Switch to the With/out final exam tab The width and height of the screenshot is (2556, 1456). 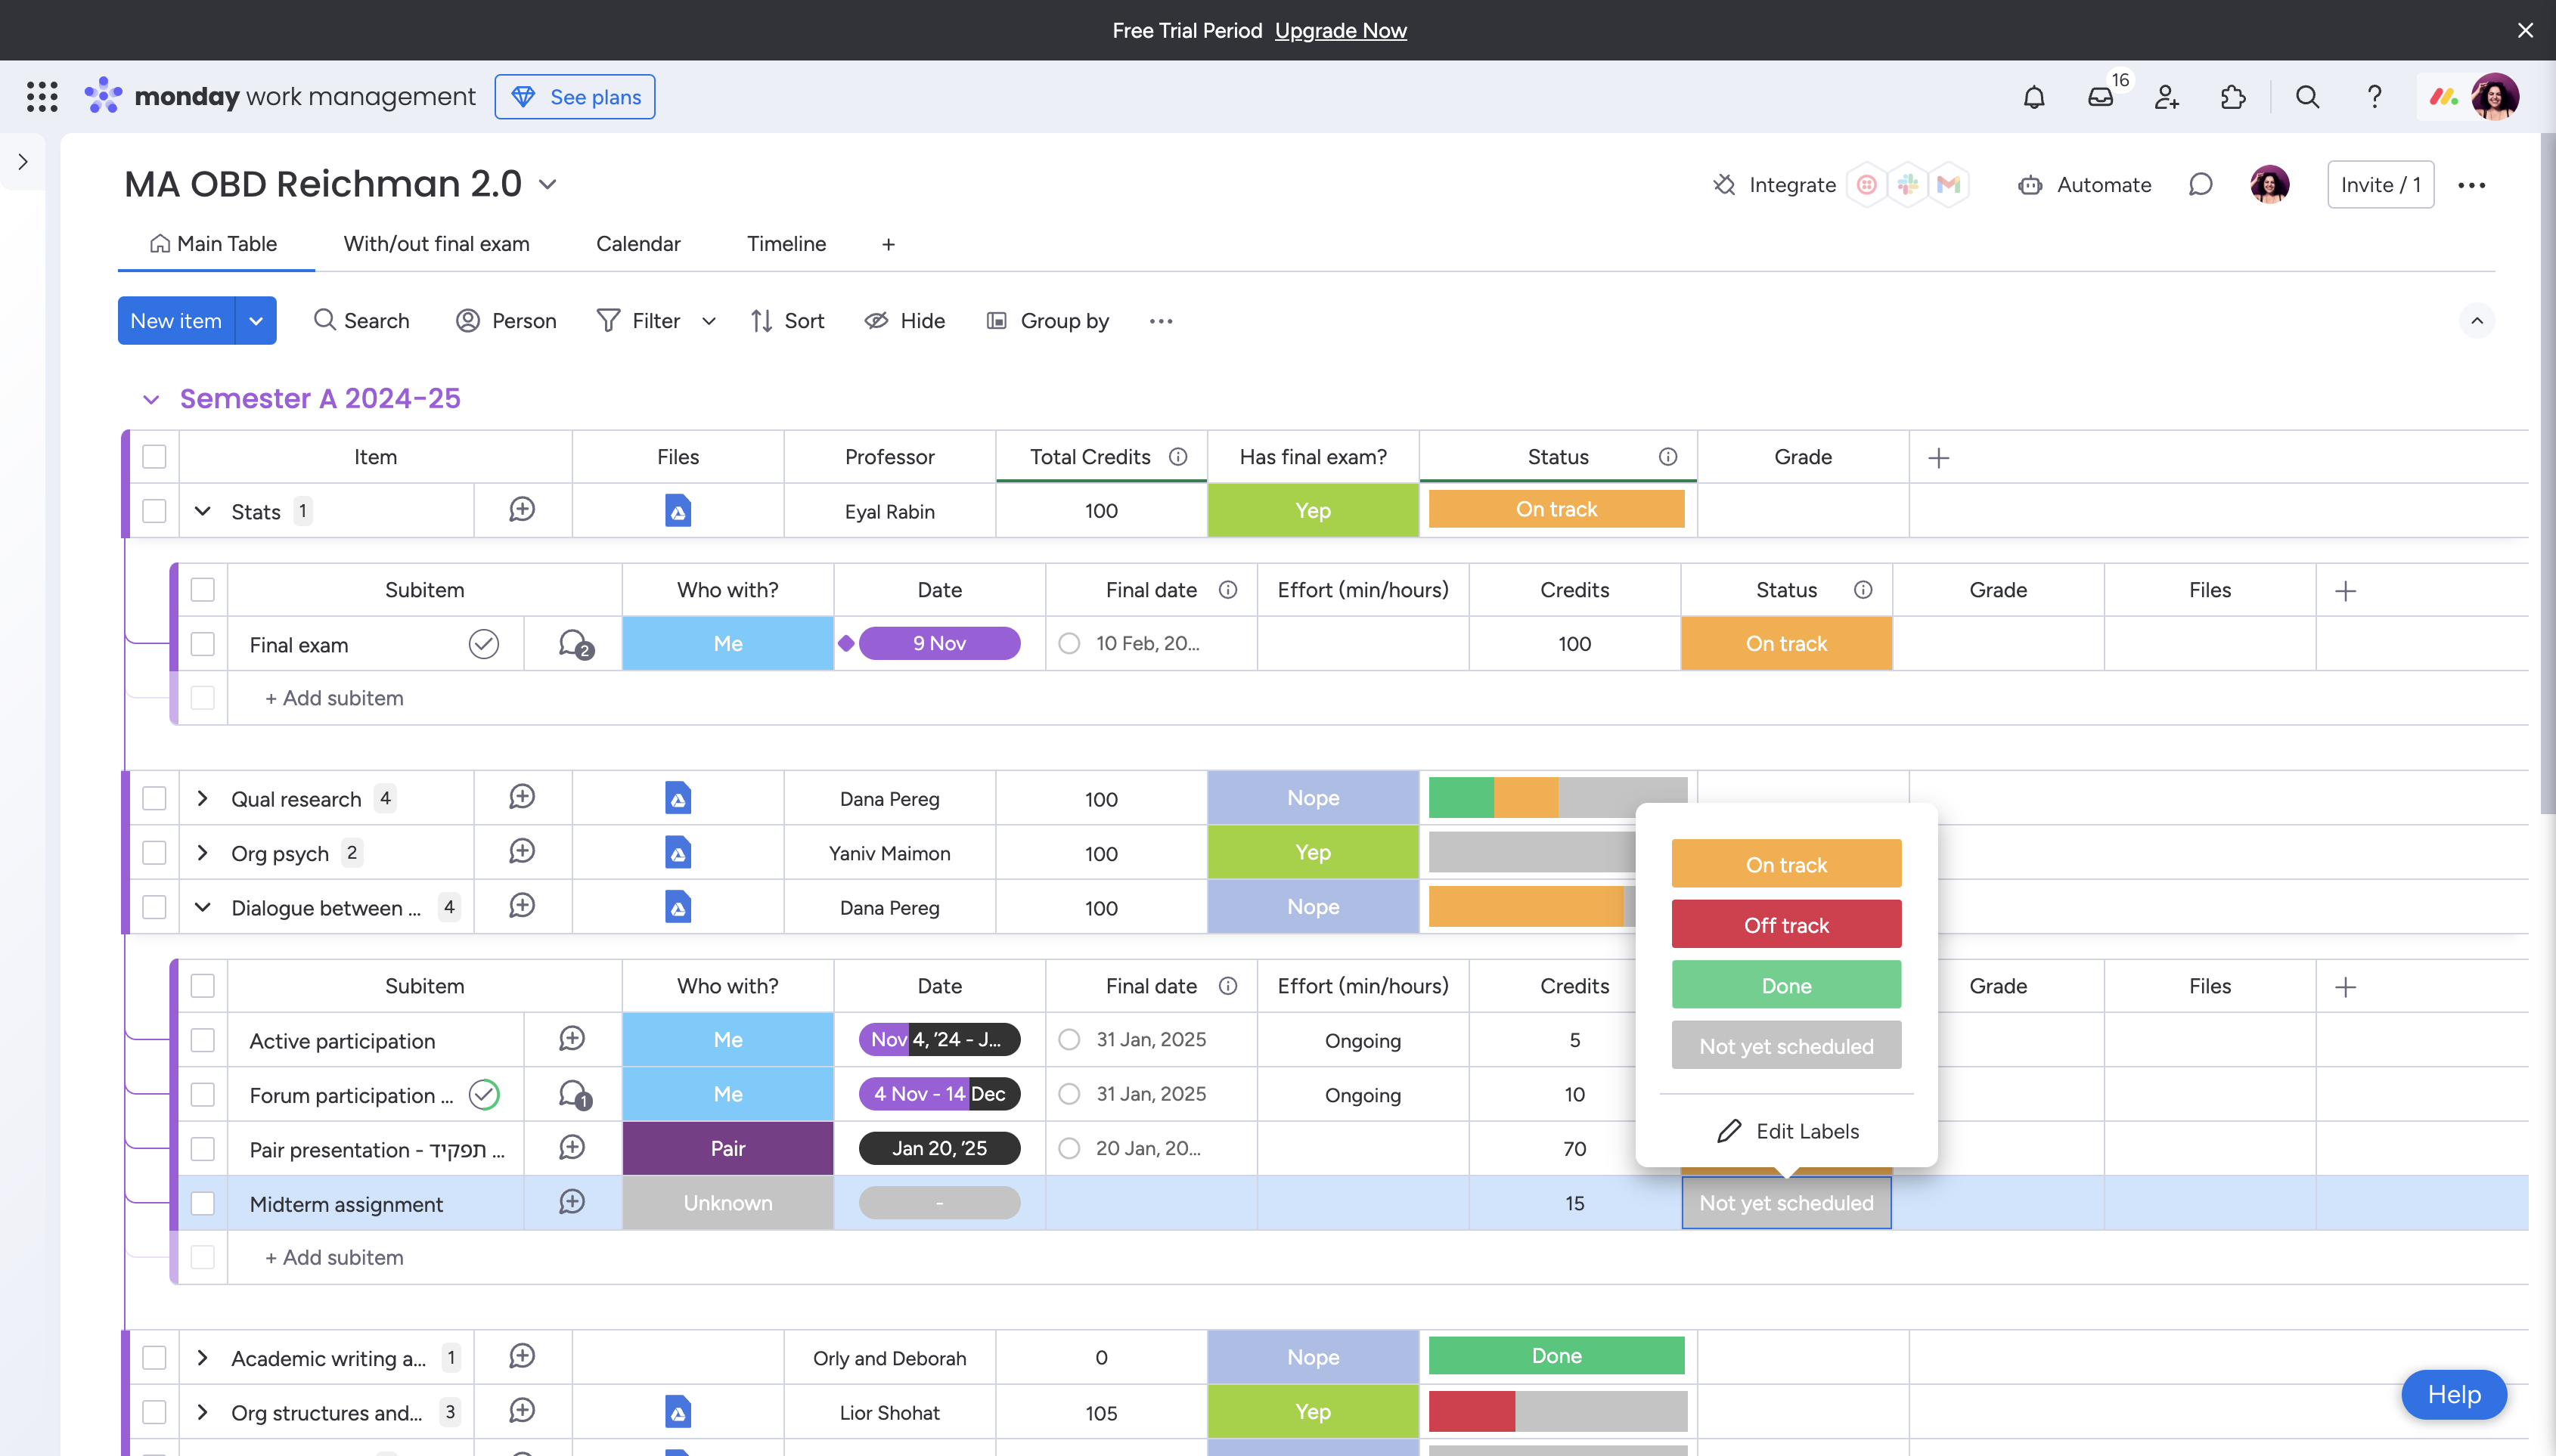click(437, 244)
